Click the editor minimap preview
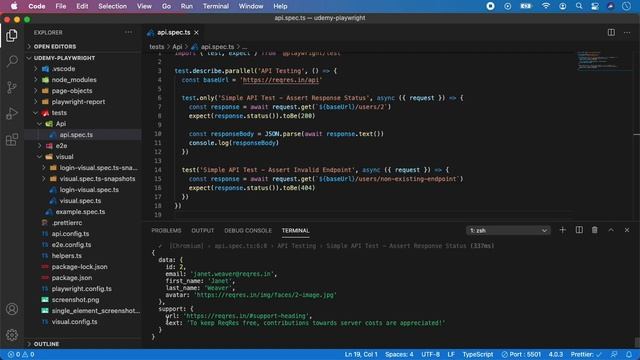Viewport: 640px width, 360px height. pos(603,61)
